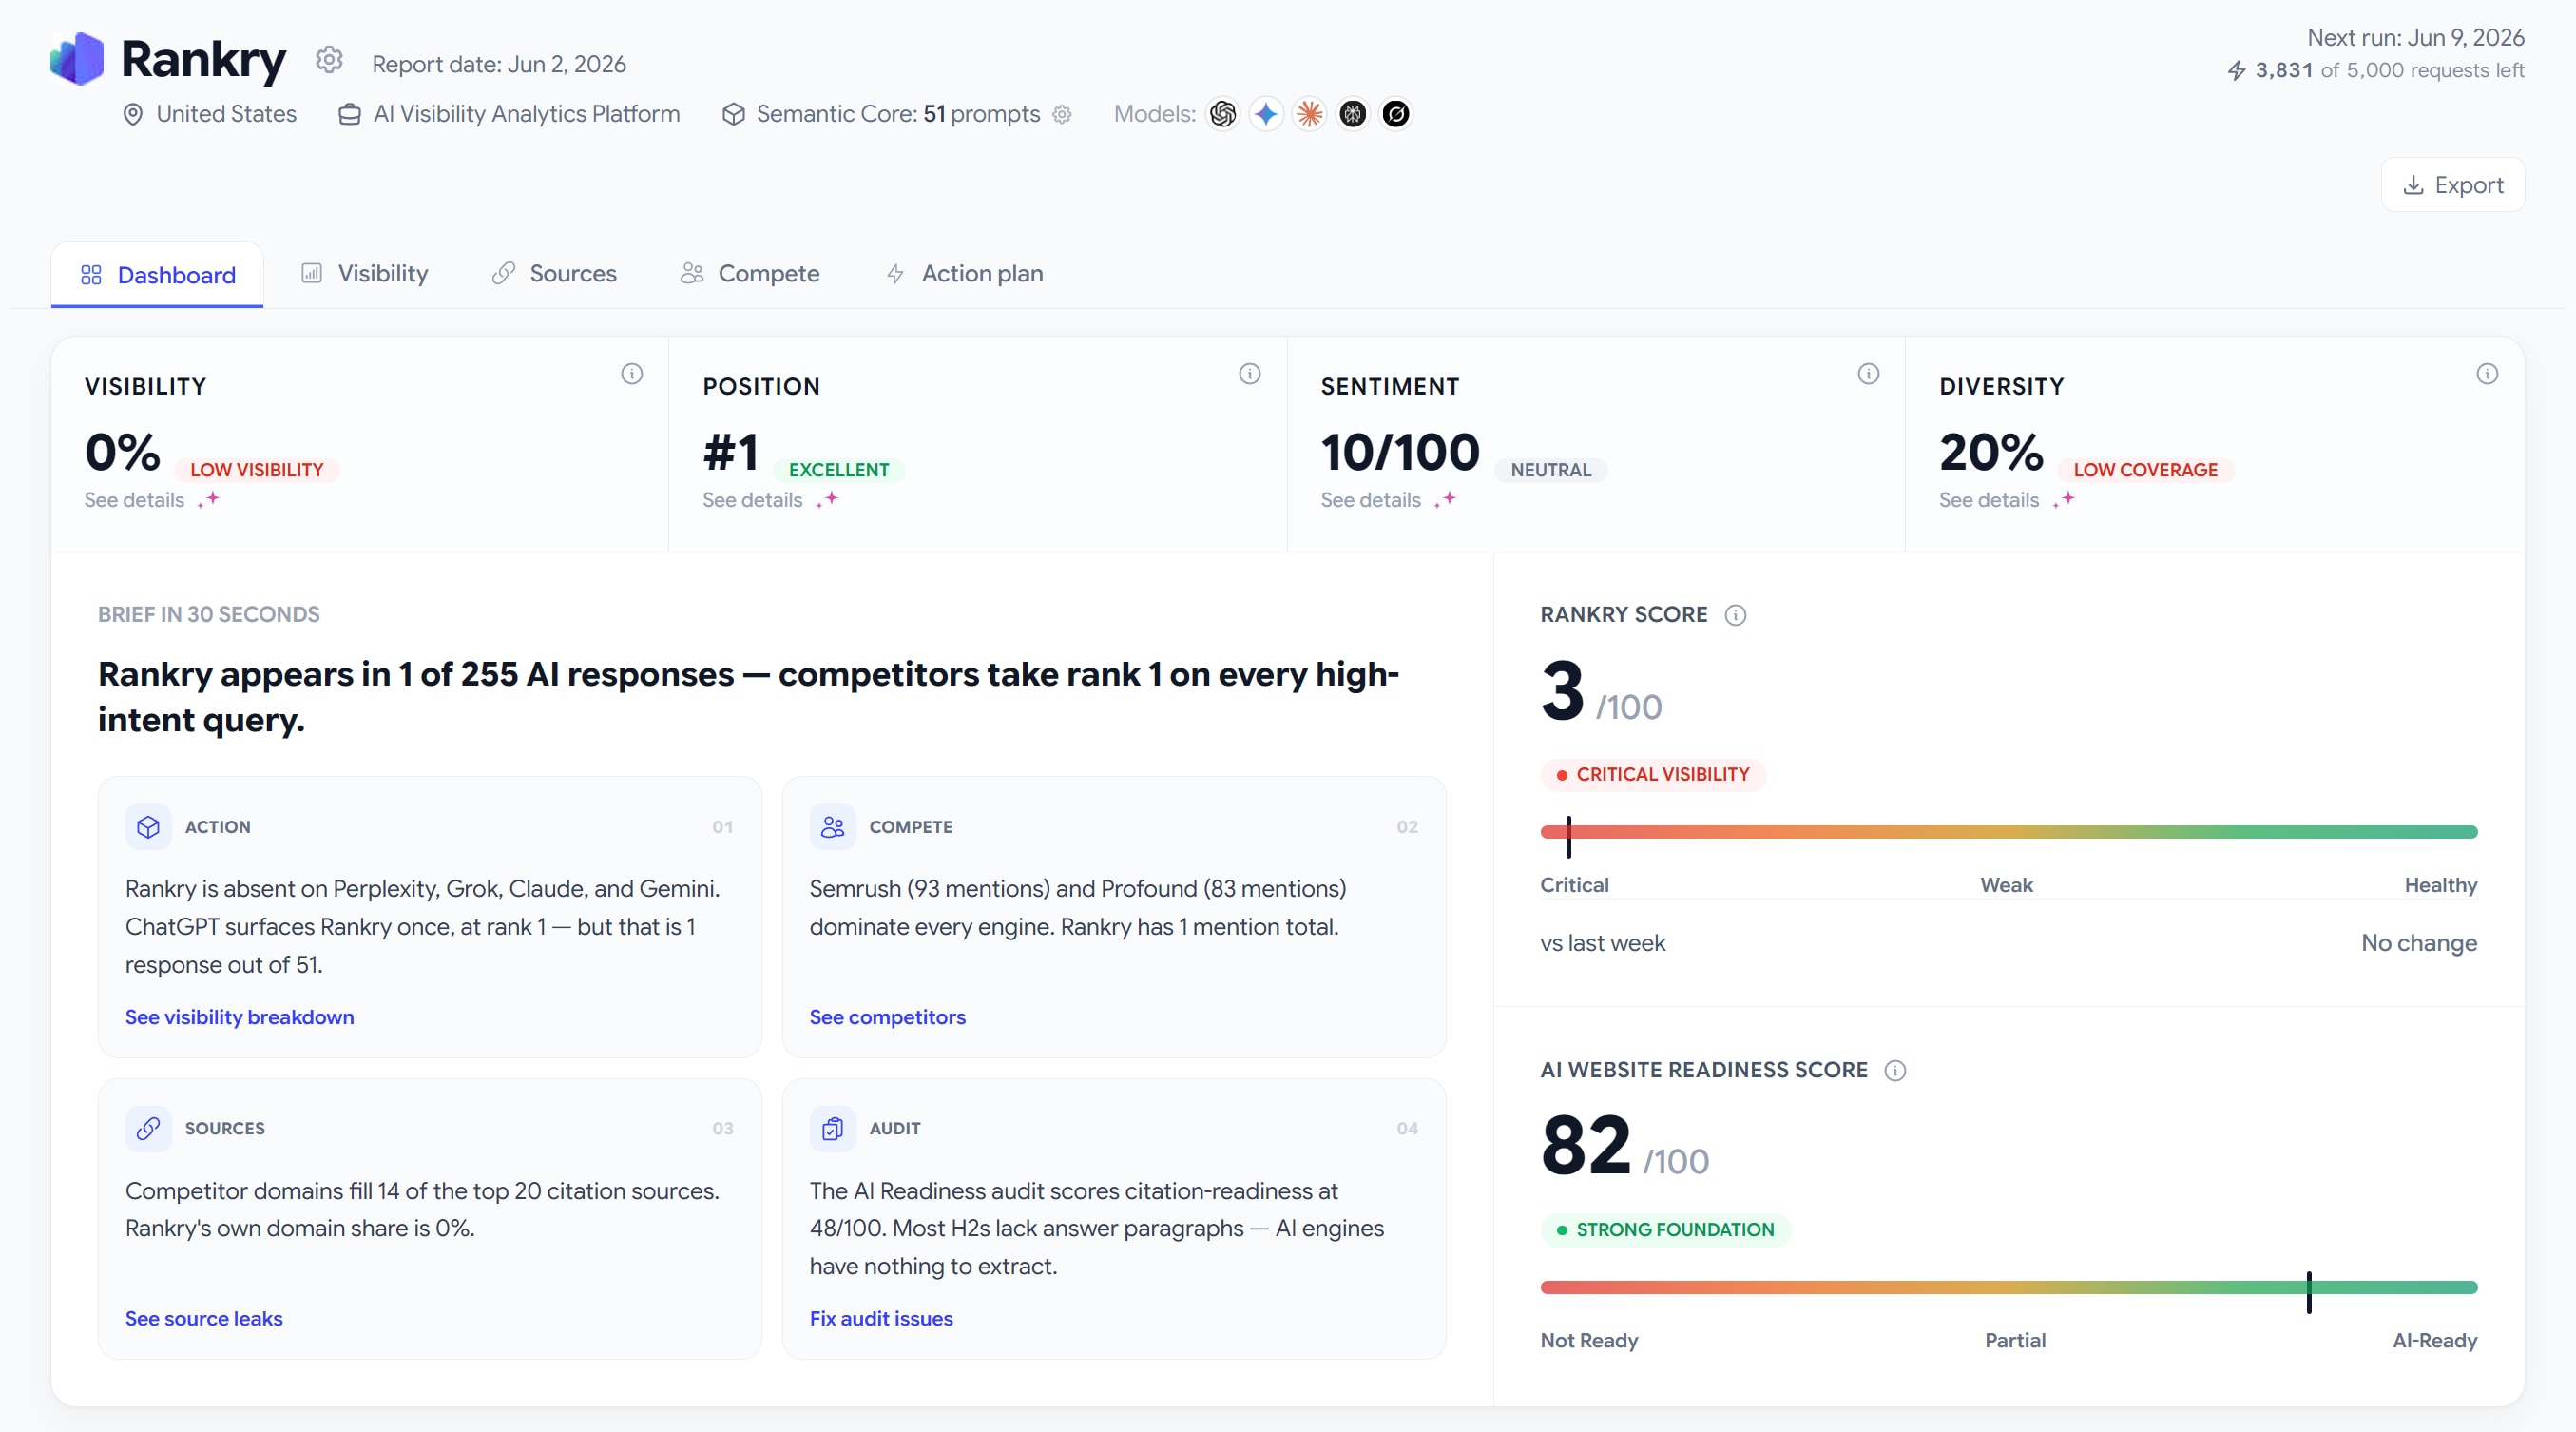Click the 'BRIEF IN 30 SECONDS' heading
2576x1432 pixels.
(209, 615)
